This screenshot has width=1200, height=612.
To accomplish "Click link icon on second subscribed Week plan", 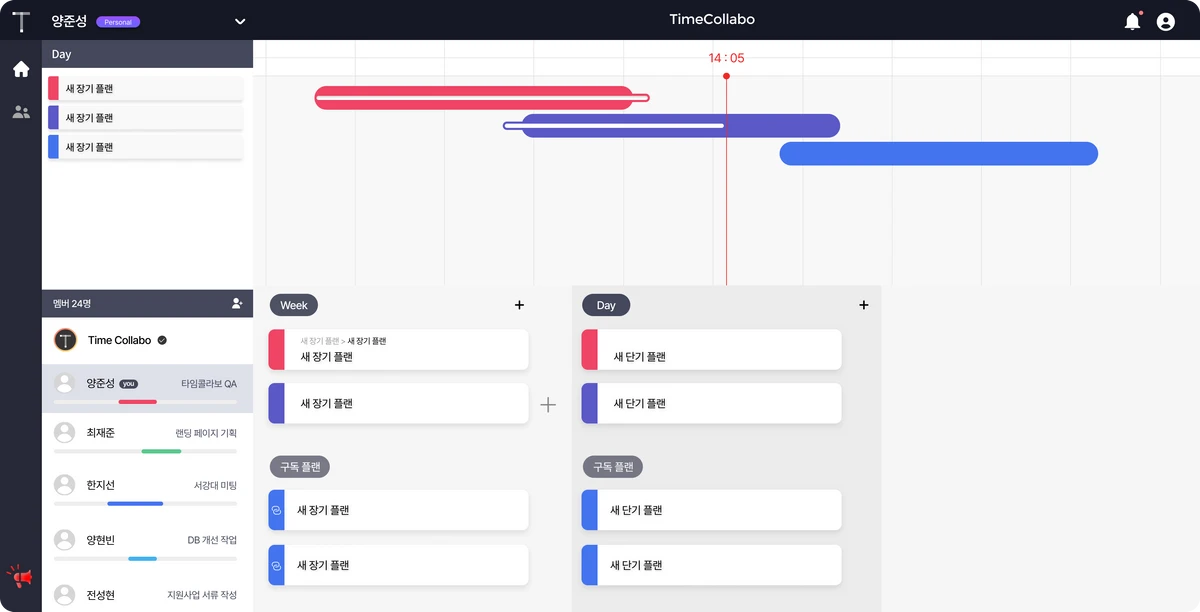I will coord(277,565).
